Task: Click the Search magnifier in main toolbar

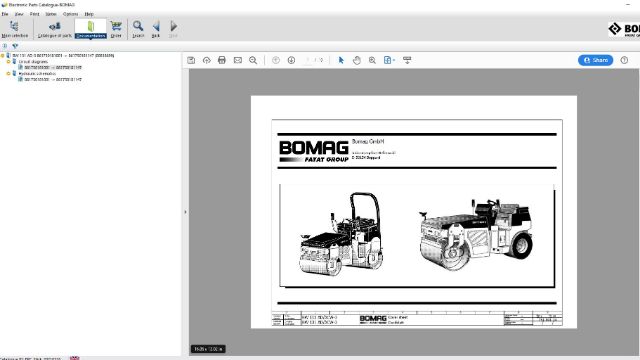Action: tap(138, 29)
